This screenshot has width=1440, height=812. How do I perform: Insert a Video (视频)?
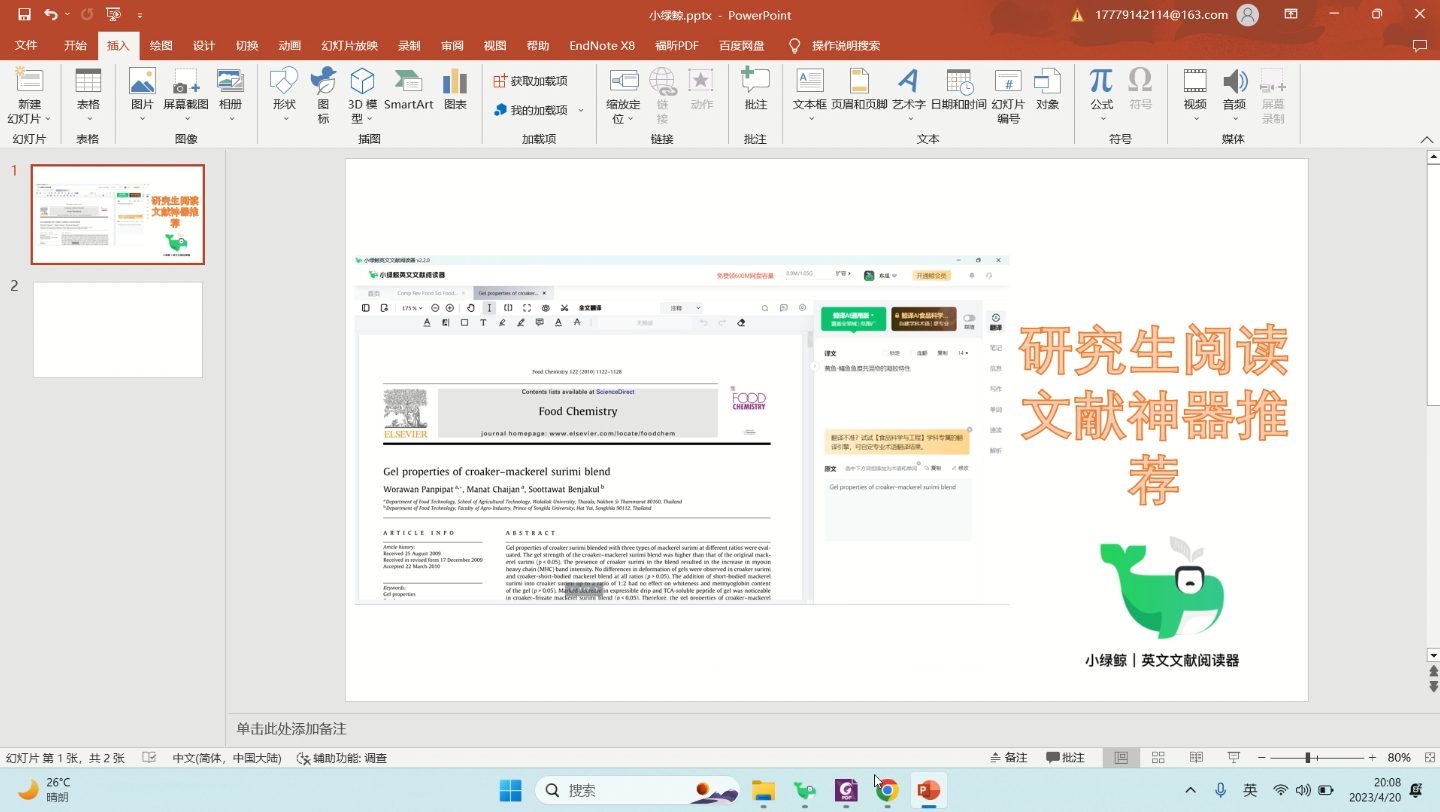click(1195, 96)
